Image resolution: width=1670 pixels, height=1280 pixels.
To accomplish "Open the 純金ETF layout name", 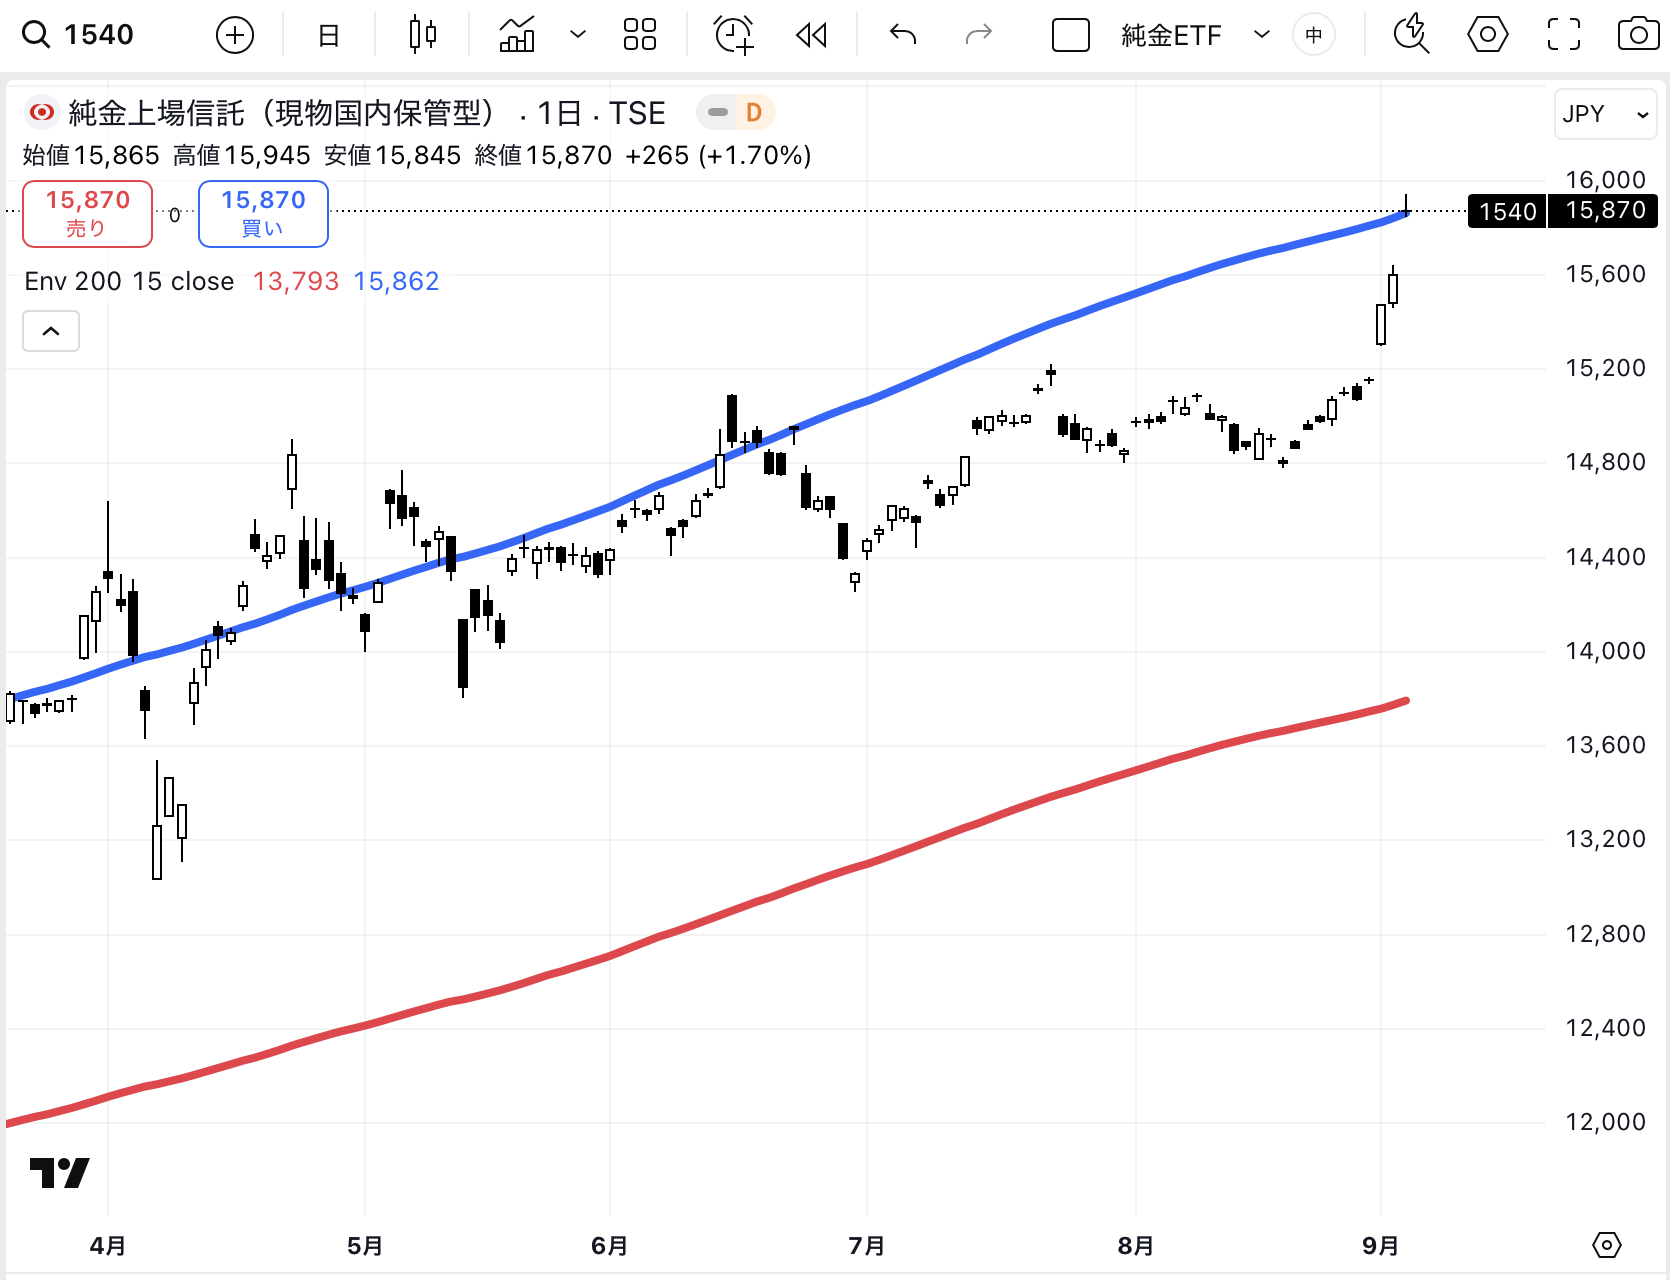I will pos(1171,36).
